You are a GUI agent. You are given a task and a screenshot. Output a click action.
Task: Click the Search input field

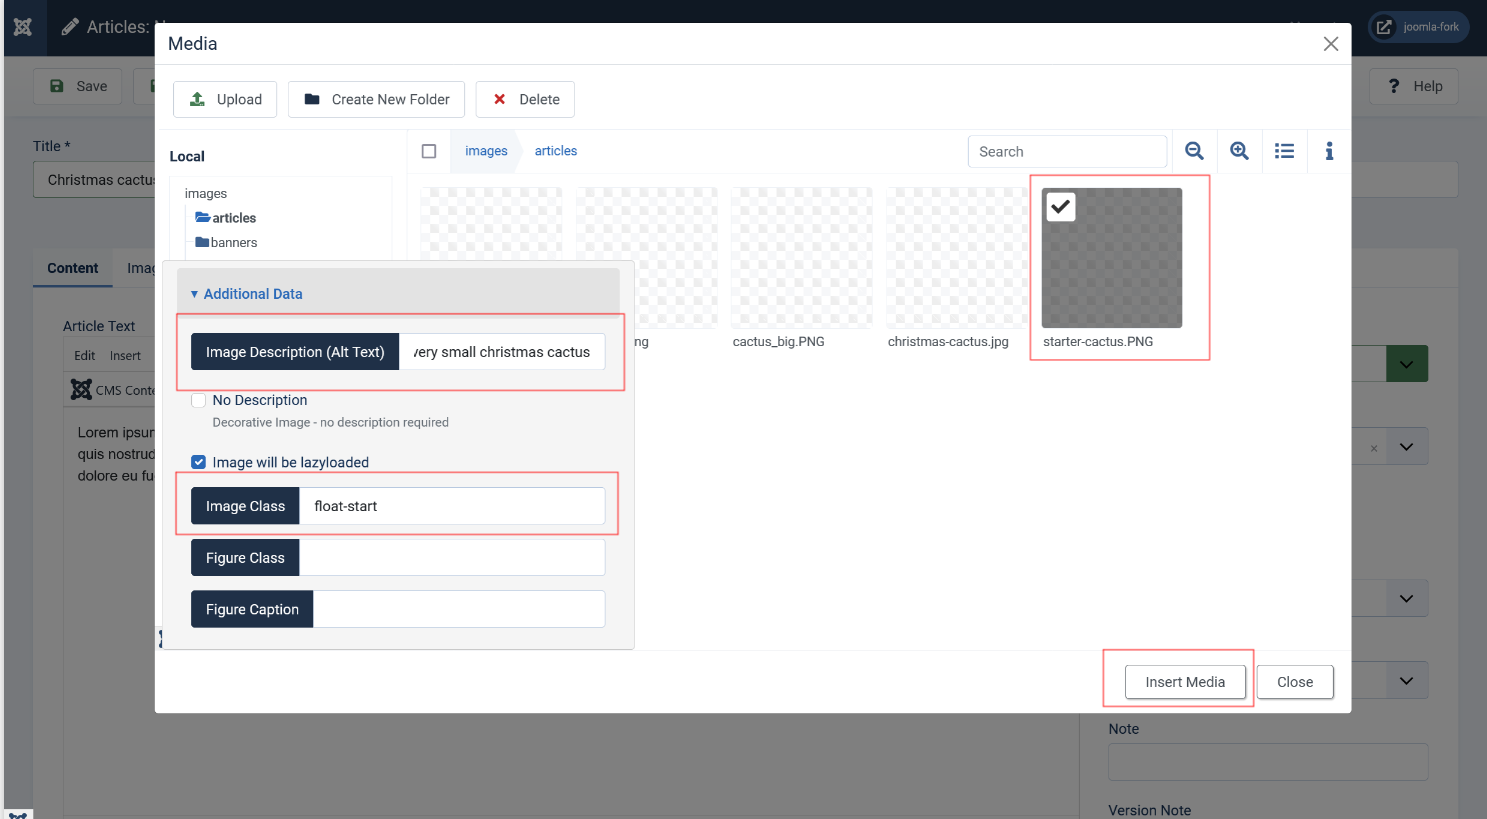[1067, 152]
